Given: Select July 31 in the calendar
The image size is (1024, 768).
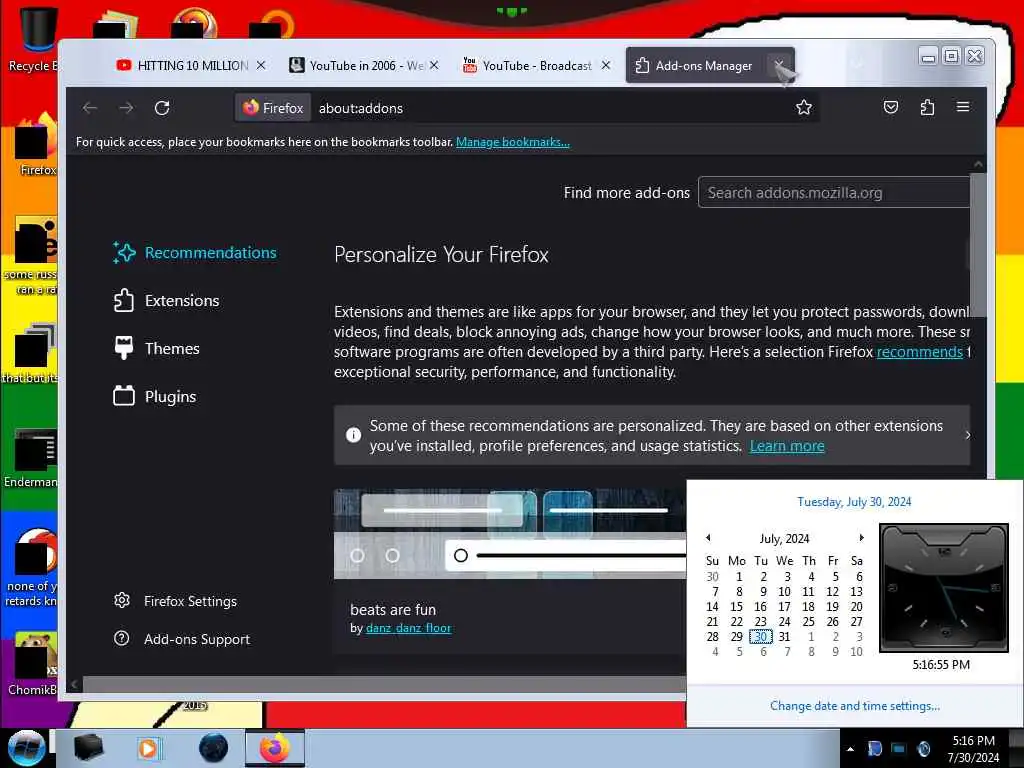Looking at the screenshot, I should [784, 637].
